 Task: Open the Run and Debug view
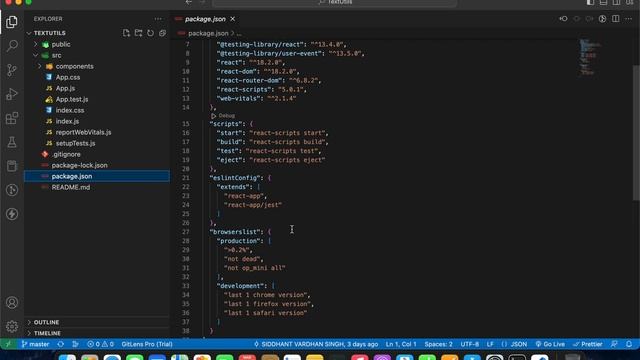coord(12,94)
